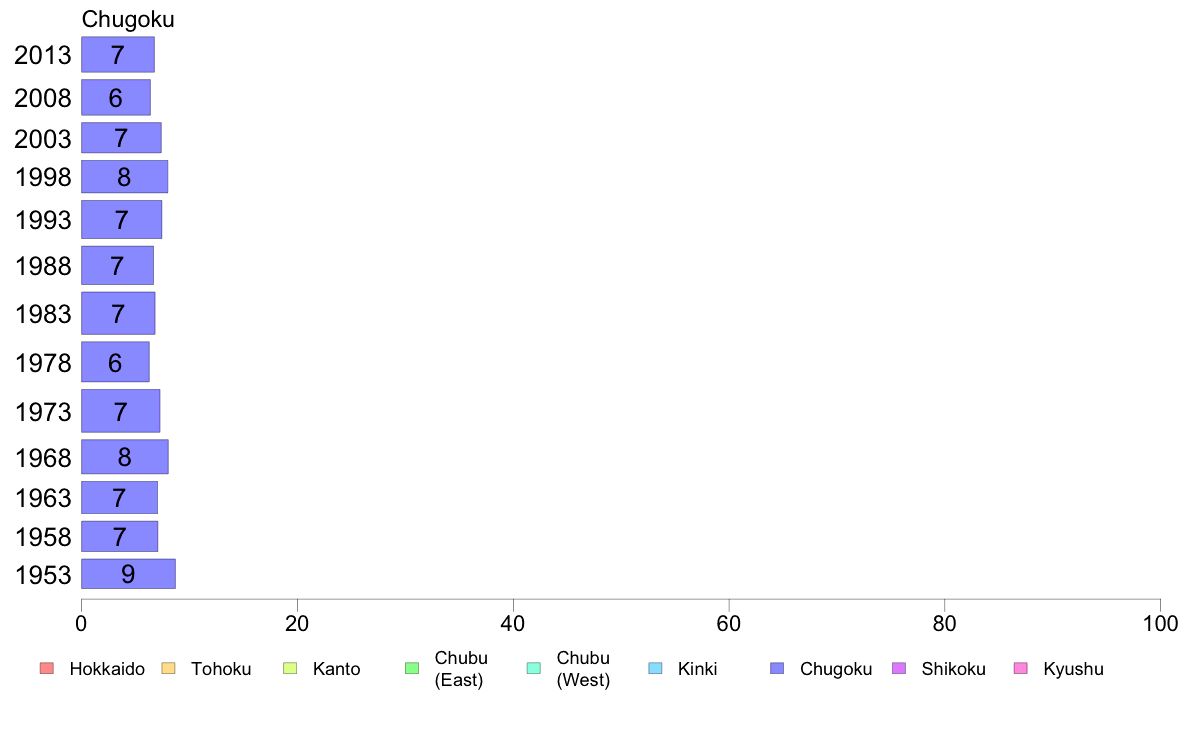Select the 1953 bar showing 9

click(x=129, y=574)
